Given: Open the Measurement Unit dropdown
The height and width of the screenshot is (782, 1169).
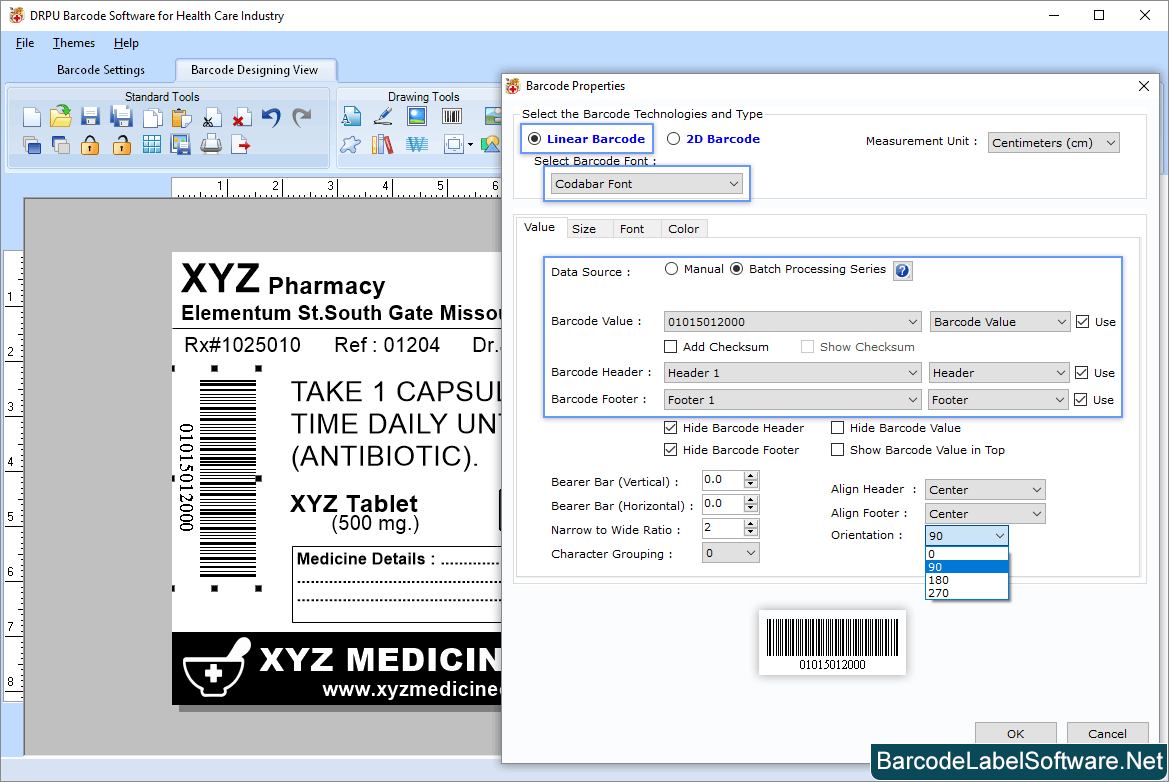Looking at the screenshot, I should [1053, 142].
